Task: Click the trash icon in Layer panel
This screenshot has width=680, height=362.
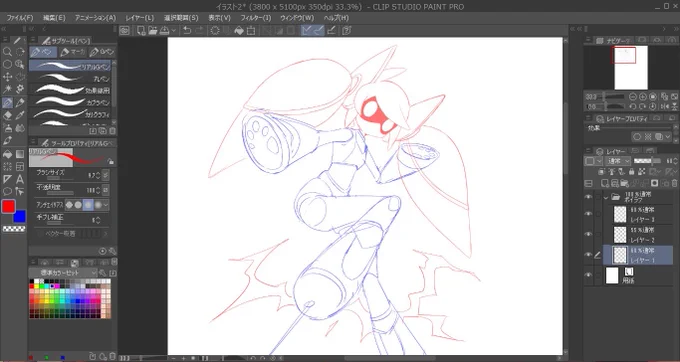Action: 674,183
